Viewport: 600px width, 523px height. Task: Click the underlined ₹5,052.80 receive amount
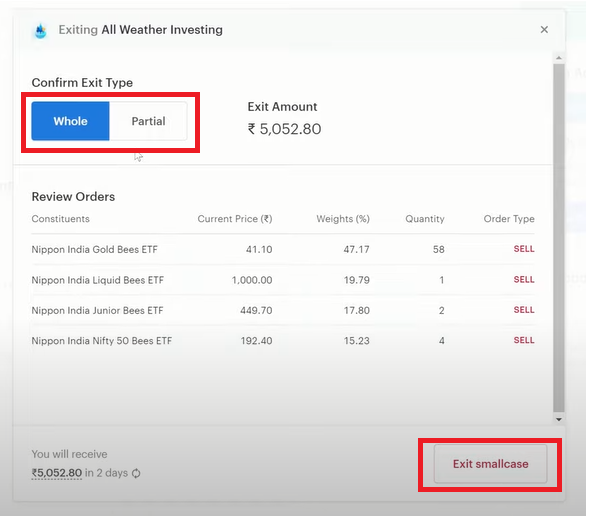click(57, 473)
